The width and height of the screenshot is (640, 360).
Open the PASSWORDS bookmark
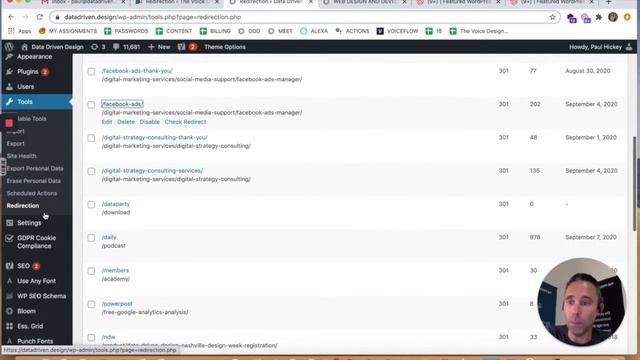tap(126, 31)
